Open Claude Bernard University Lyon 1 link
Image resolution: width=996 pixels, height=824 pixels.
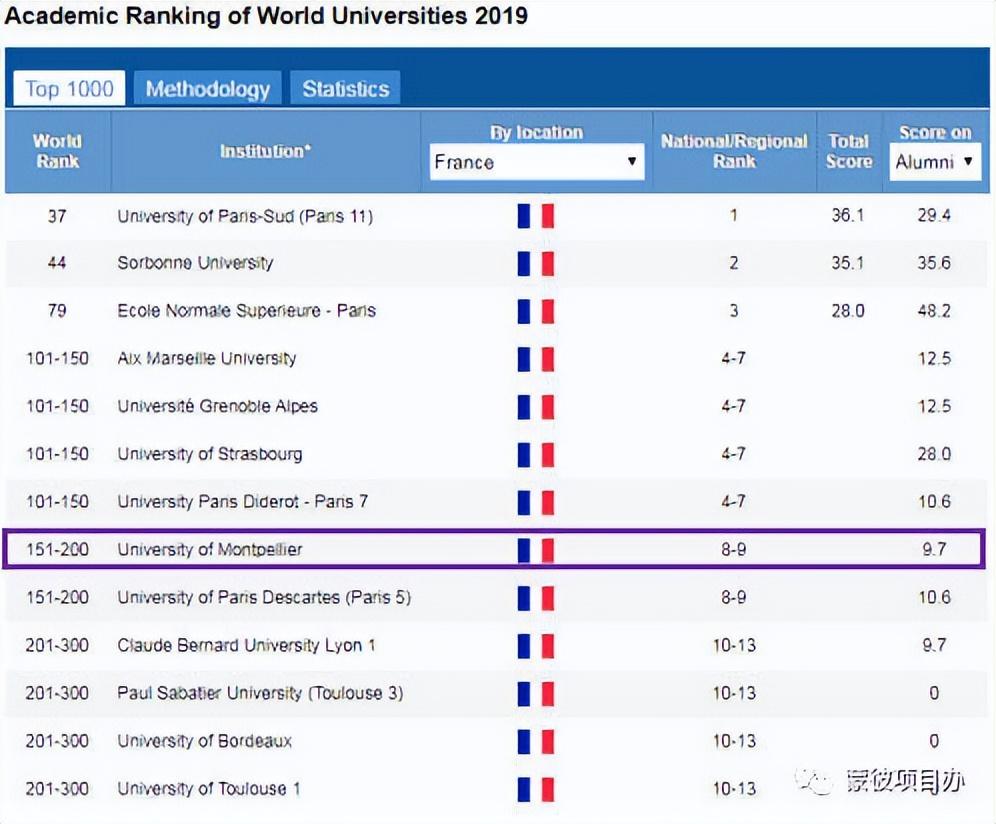tap(246, 645)
